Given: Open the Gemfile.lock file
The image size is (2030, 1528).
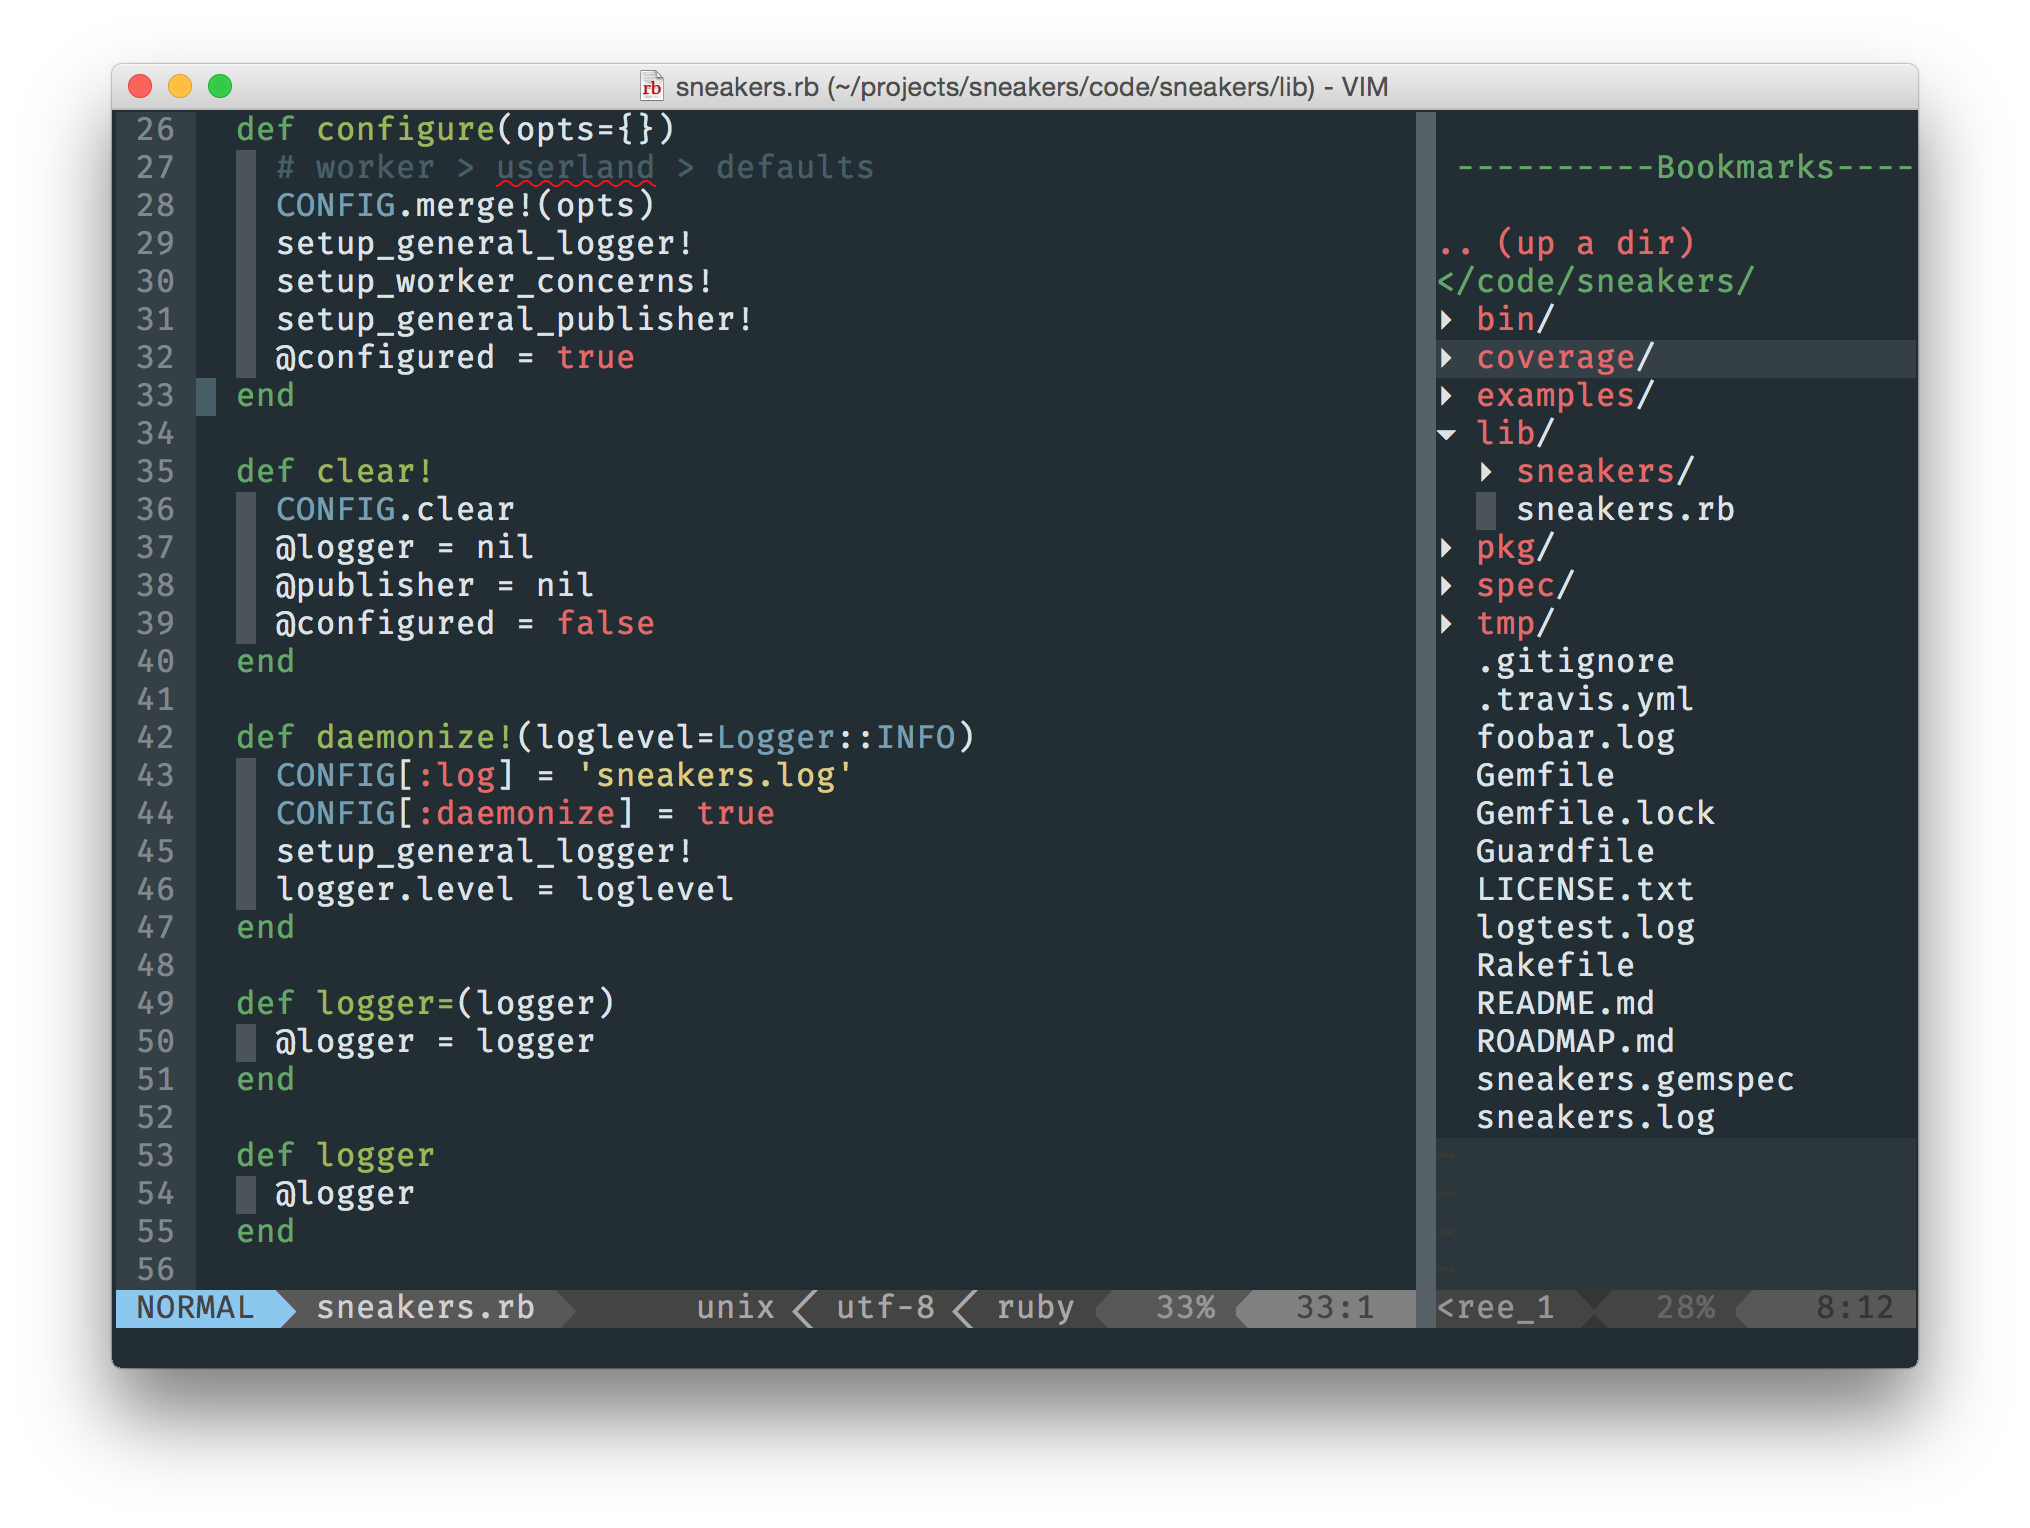Looking at the screenshot, I should (1595, 814).
